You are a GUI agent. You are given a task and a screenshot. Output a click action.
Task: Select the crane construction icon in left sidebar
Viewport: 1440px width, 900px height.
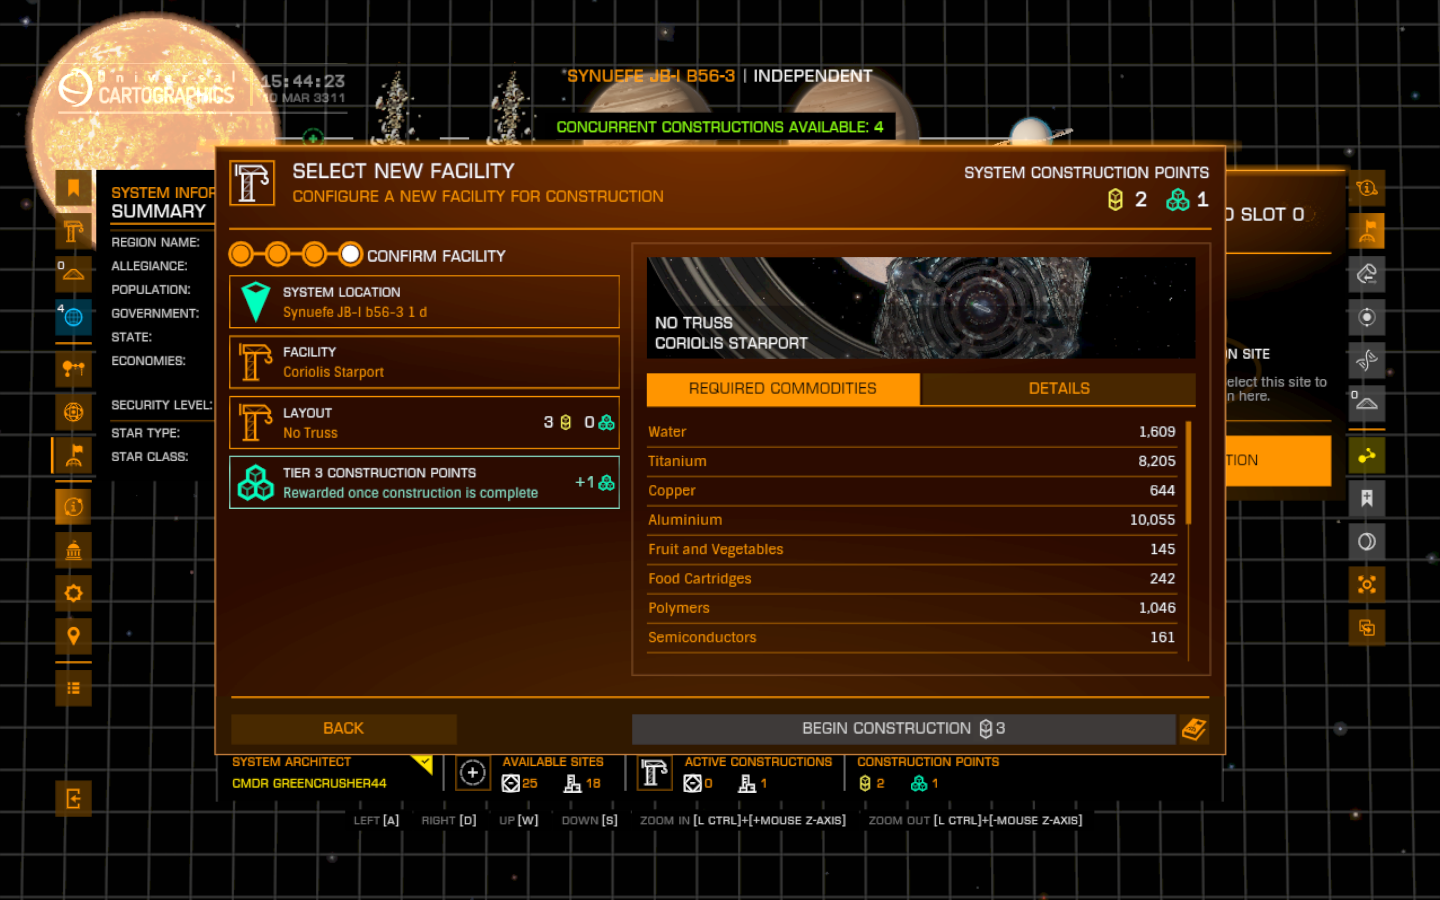(x=73, y=231)
